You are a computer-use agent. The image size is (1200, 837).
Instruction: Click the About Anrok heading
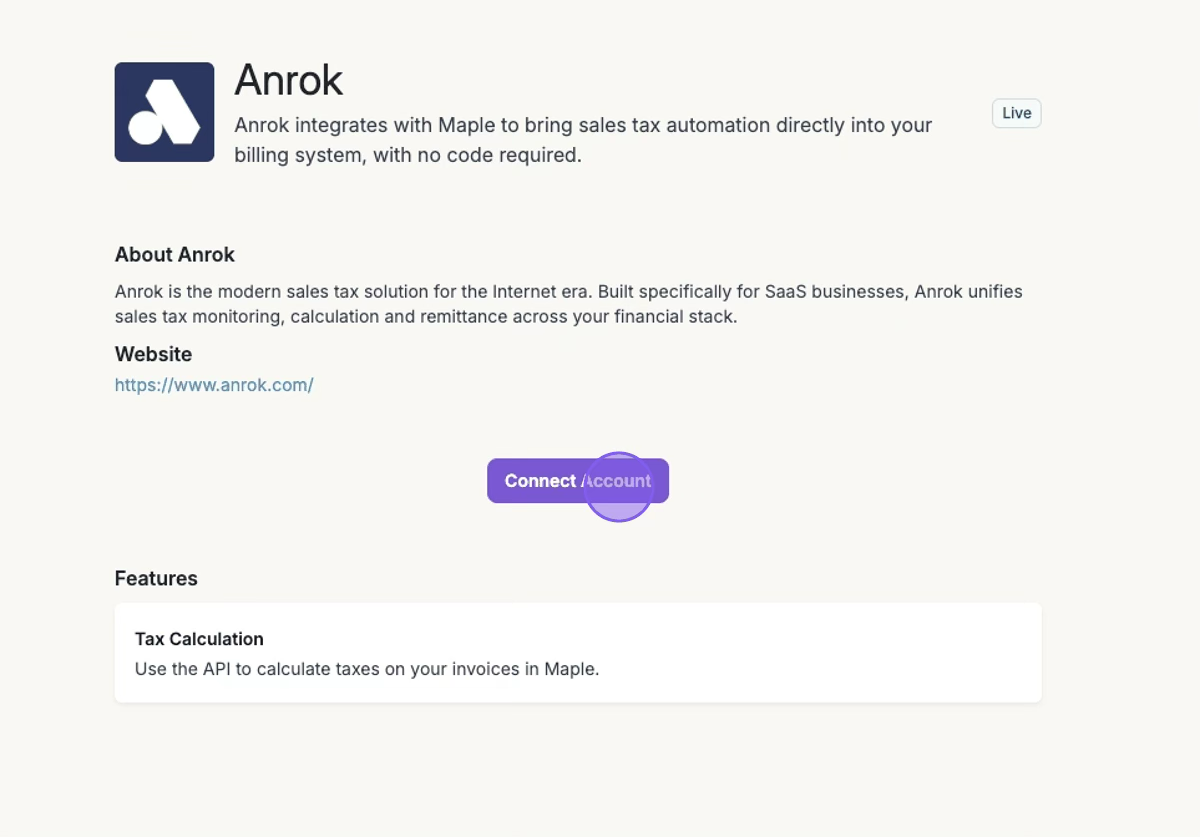click(x=175, y=255)
